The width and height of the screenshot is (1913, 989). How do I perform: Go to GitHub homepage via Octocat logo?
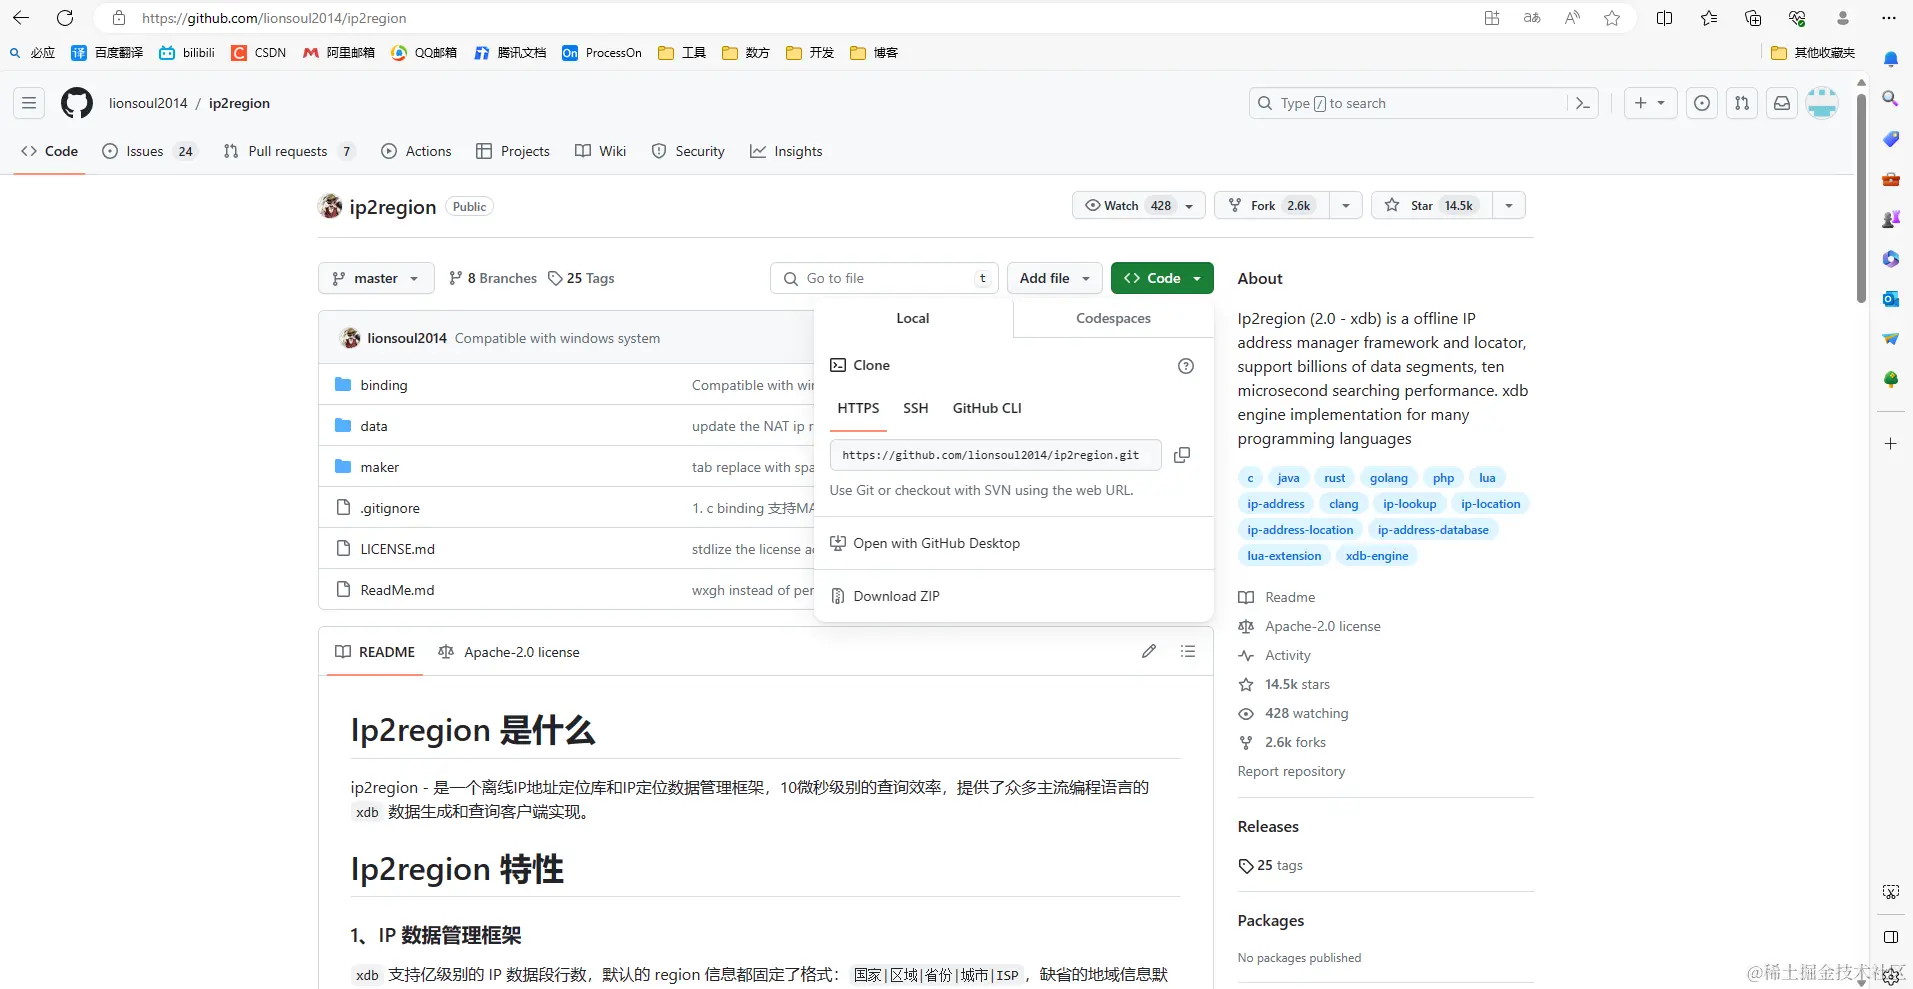tap(77, 103)
